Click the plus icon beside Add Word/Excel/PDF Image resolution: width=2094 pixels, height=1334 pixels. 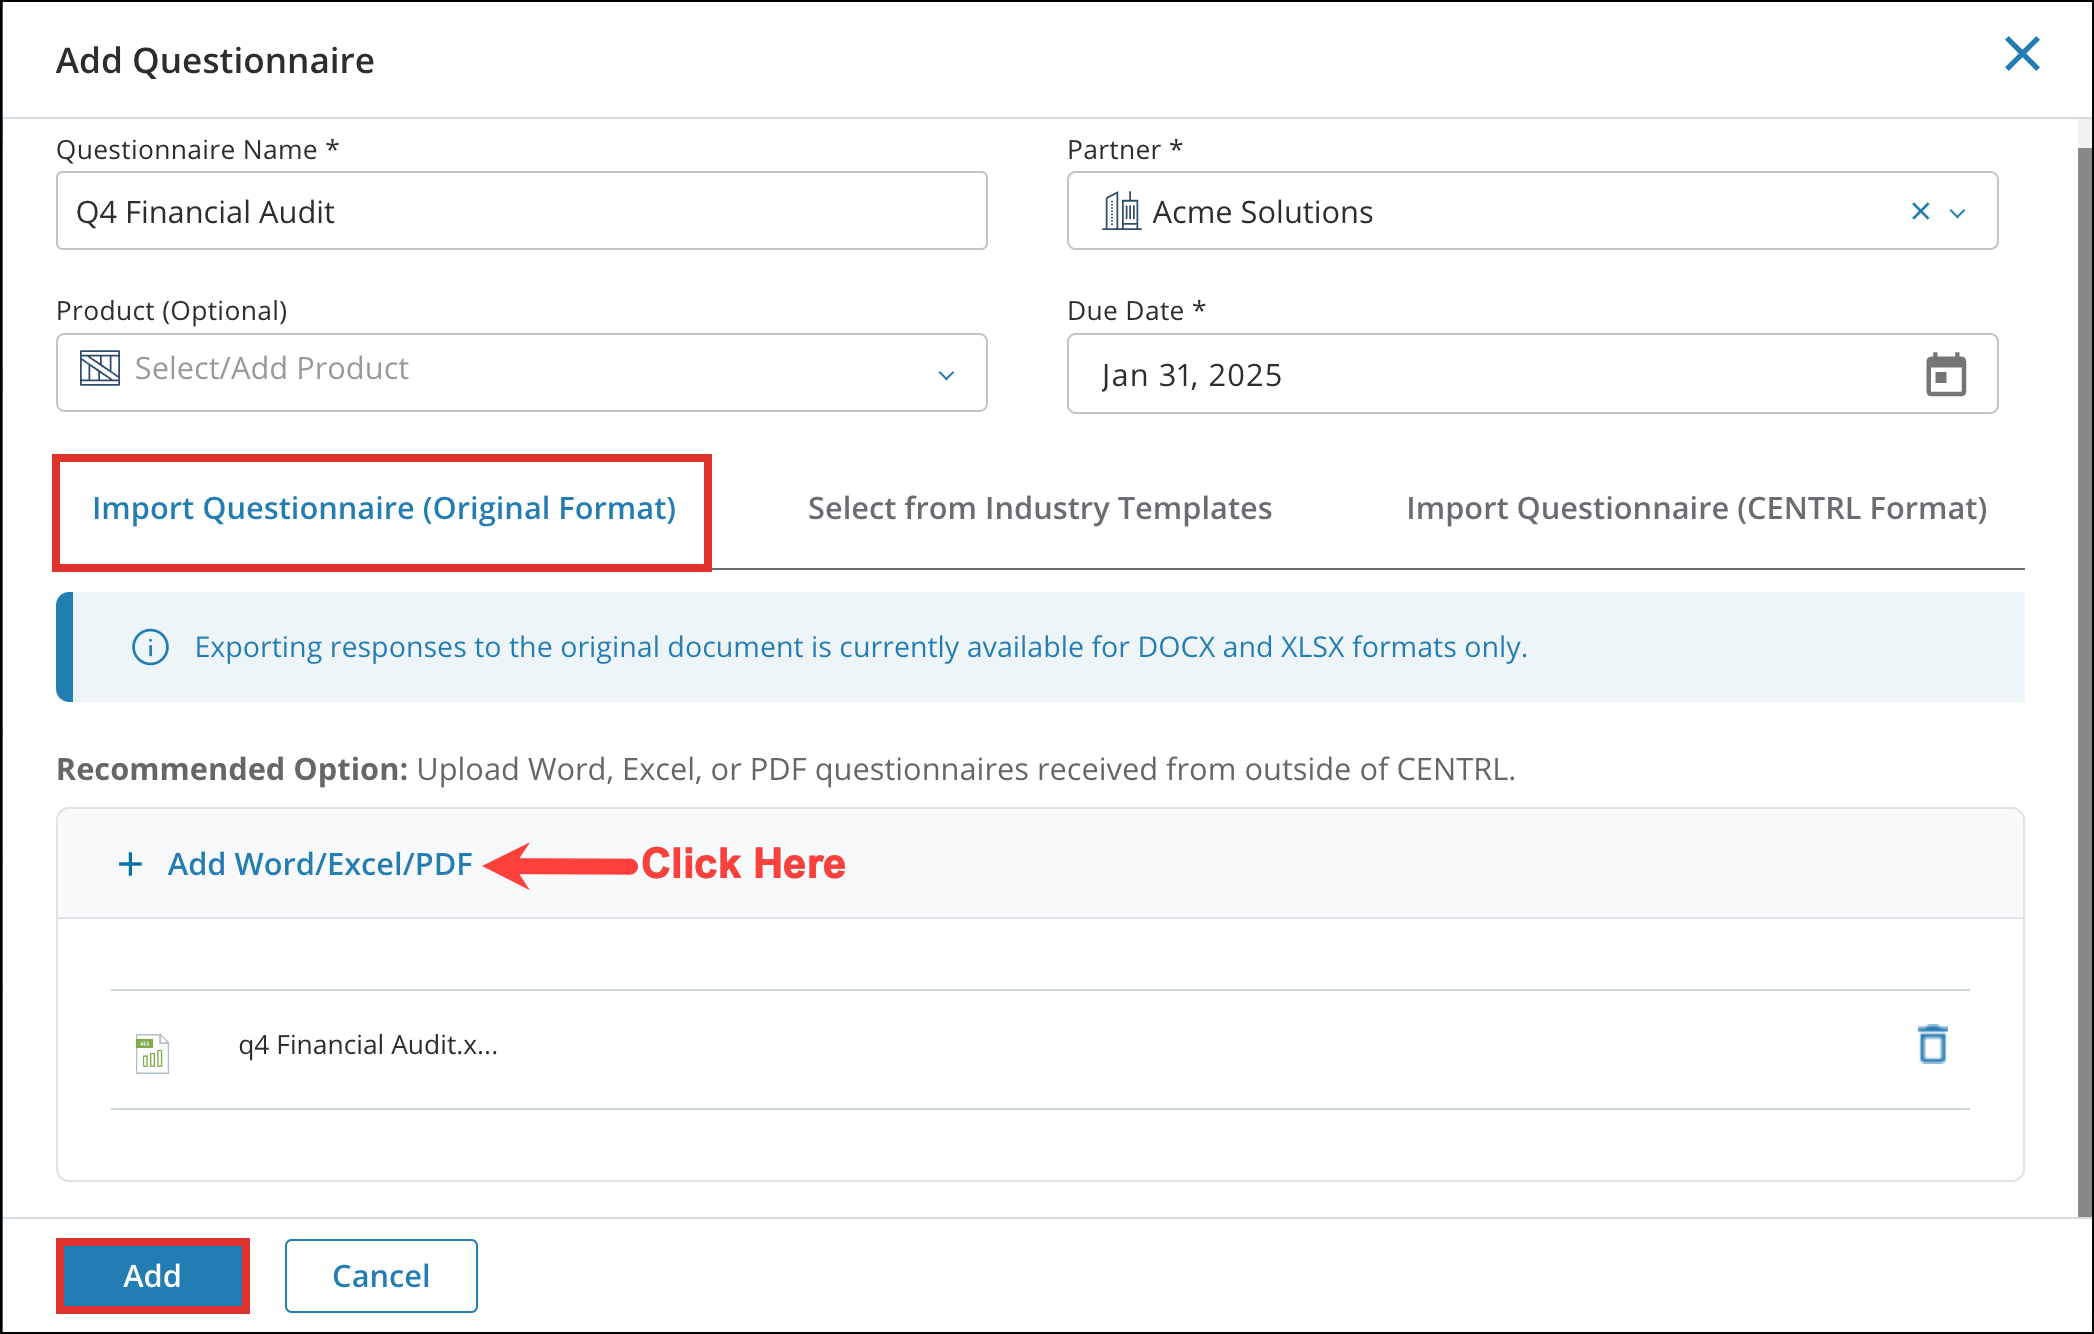129,863
